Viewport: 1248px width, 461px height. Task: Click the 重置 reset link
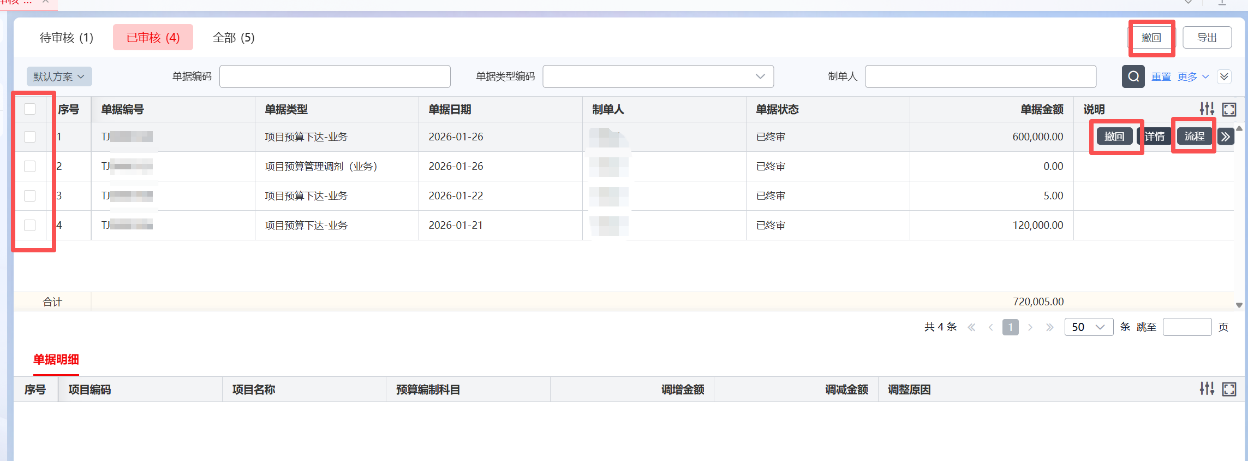click(1161, 77)
